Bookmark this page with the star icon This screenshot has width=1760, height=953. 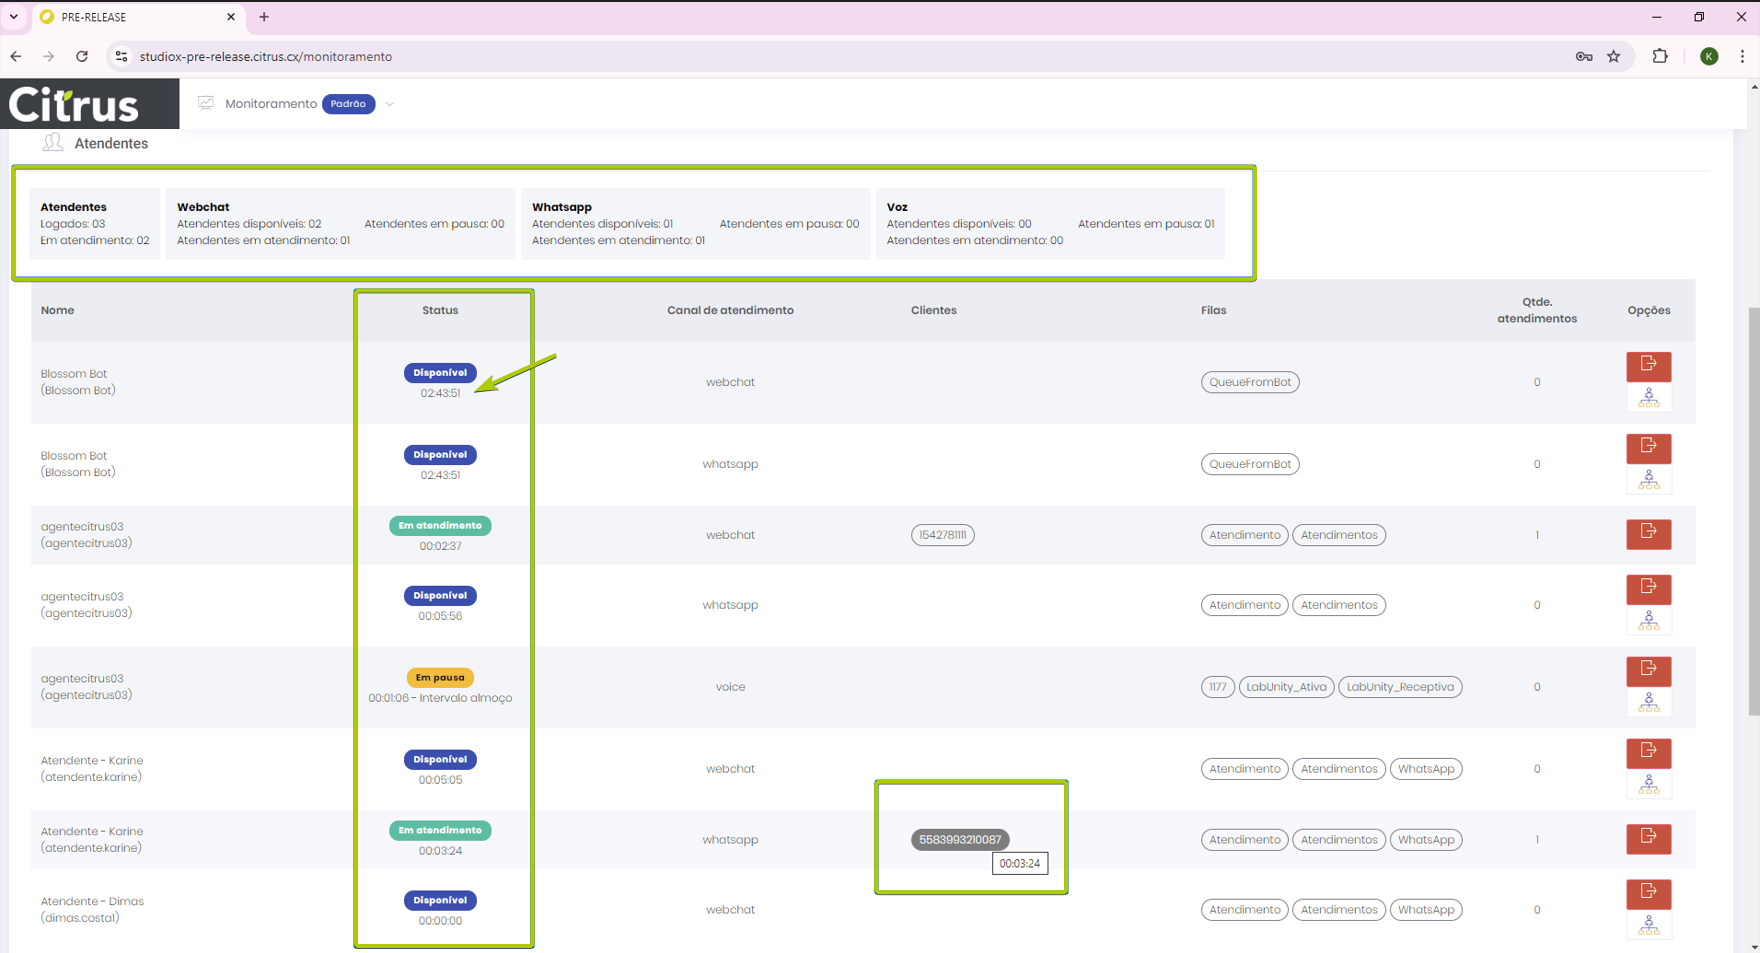1614,57
